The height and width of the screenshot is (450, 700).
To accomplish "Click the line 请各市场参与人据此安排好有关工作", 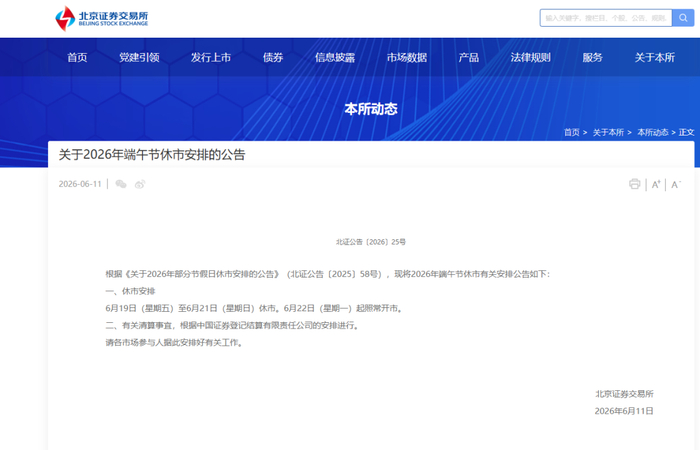I will [x=175, y=342].
